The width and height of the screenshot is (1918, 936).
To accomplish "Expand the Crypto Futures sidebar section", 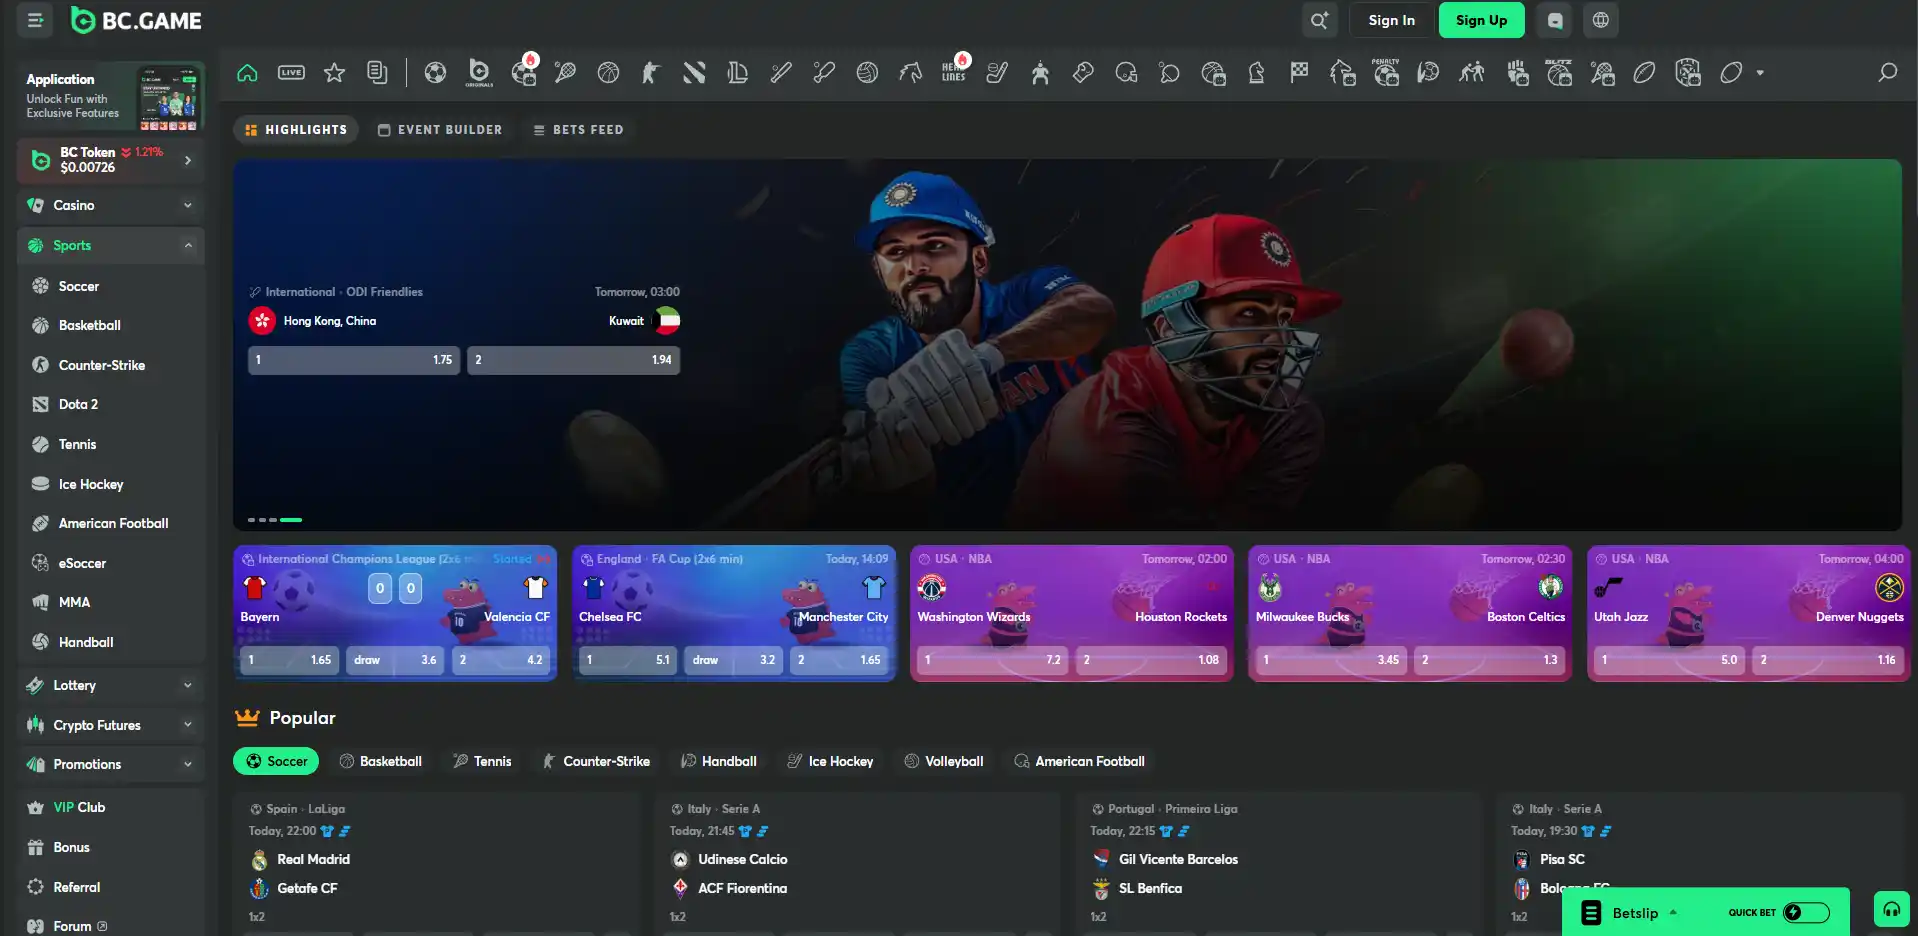I will [x=111, y=725].
